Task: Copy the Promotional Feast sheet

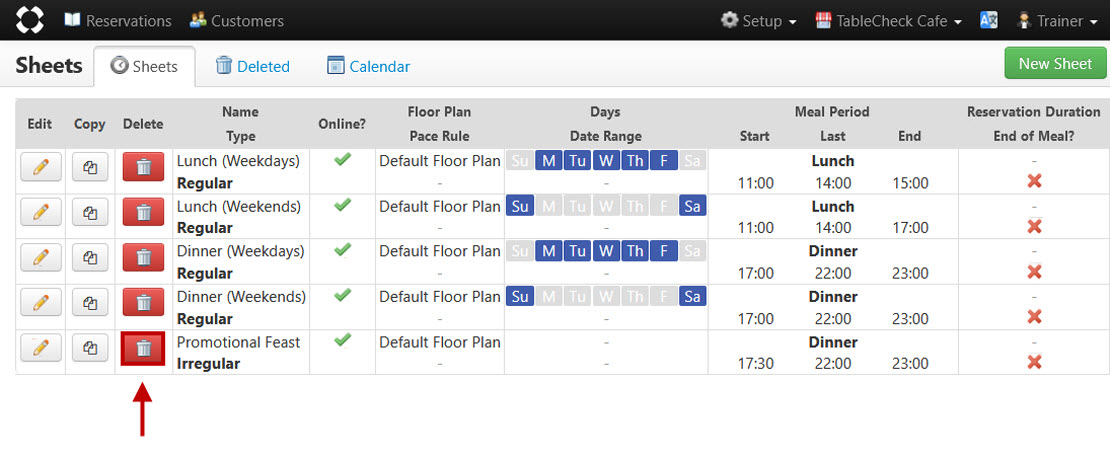Action: (90, 348)
